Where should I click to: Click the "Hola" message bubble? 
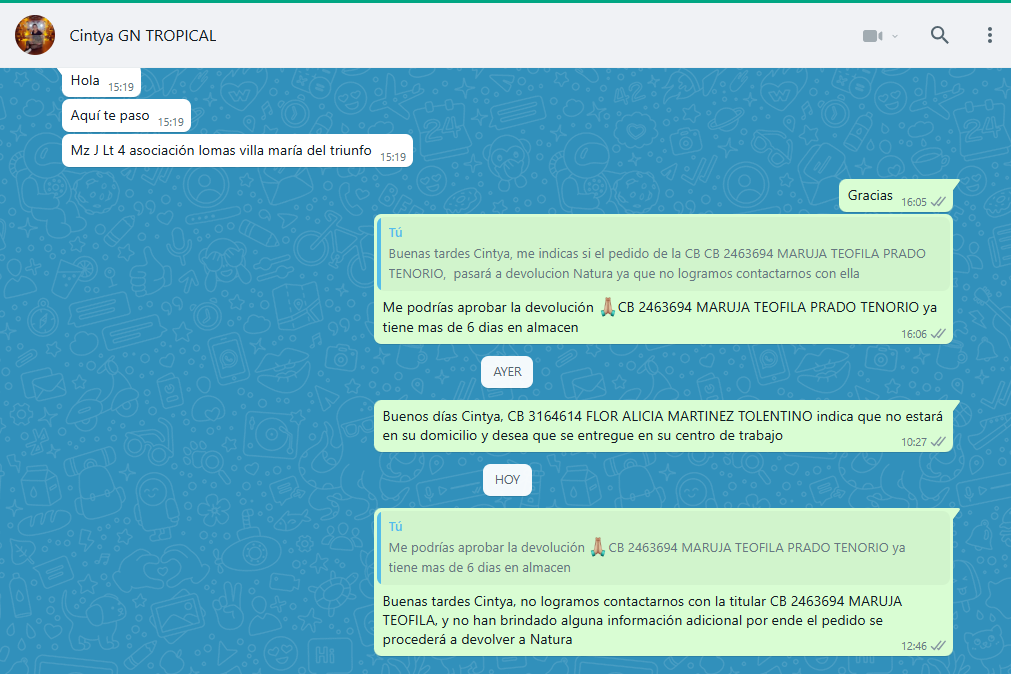pyautogui.click(x=86, y=81)
